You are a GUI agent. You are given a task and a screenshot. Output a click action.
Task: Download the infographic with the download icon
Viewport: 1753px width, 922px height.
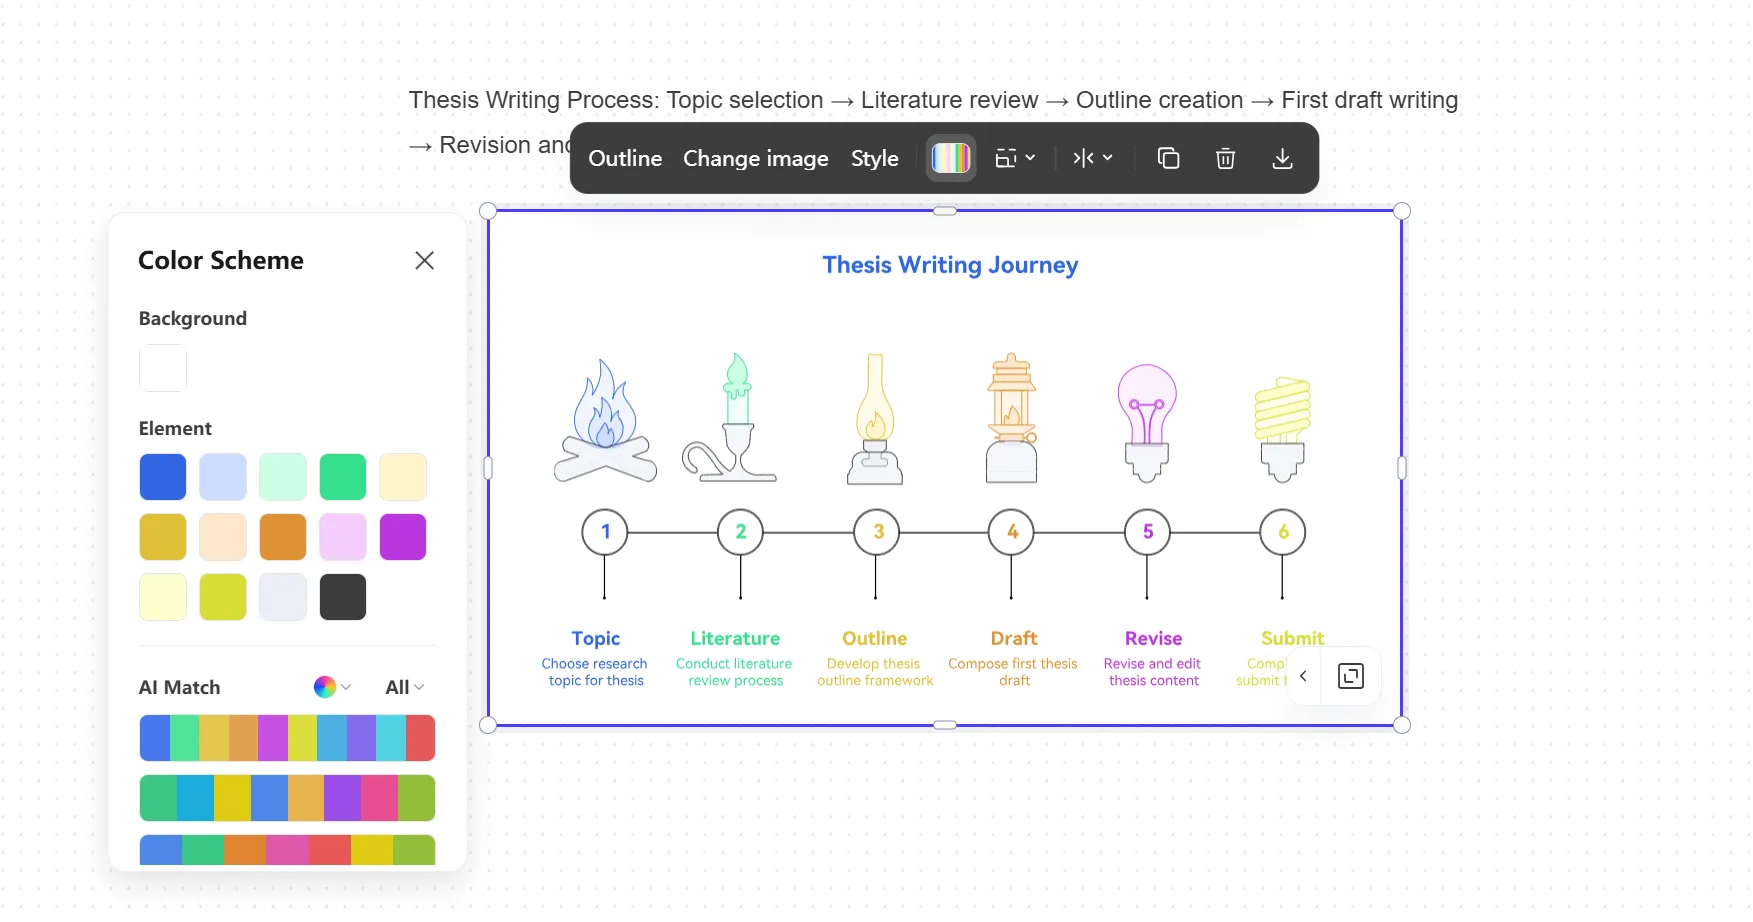pyautogui.click(x=1282, y=158)
